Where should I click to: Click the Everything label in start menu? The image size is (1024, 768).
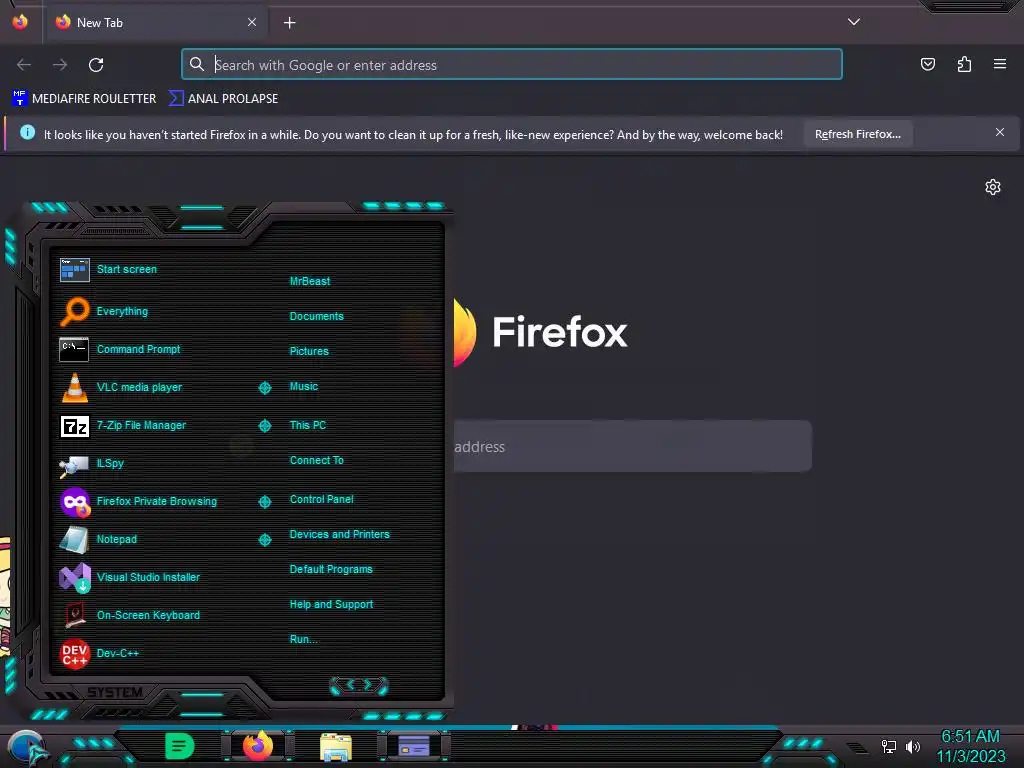tap(122, 312)
